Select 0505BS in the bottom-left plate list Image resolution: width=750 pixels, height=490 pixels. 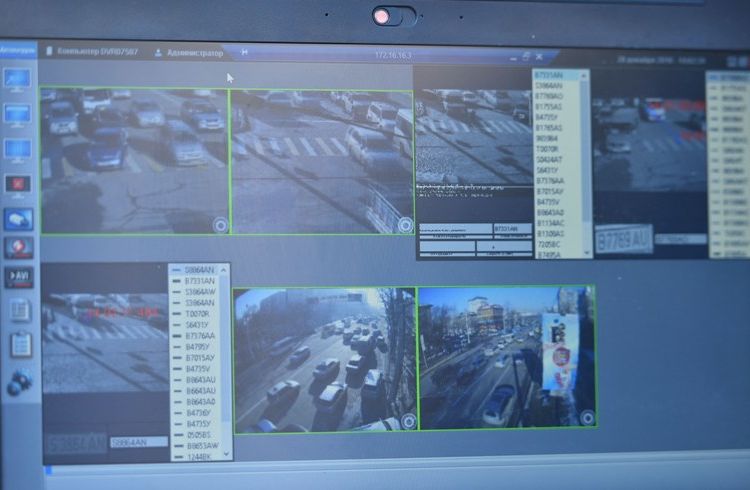(199, 435)
